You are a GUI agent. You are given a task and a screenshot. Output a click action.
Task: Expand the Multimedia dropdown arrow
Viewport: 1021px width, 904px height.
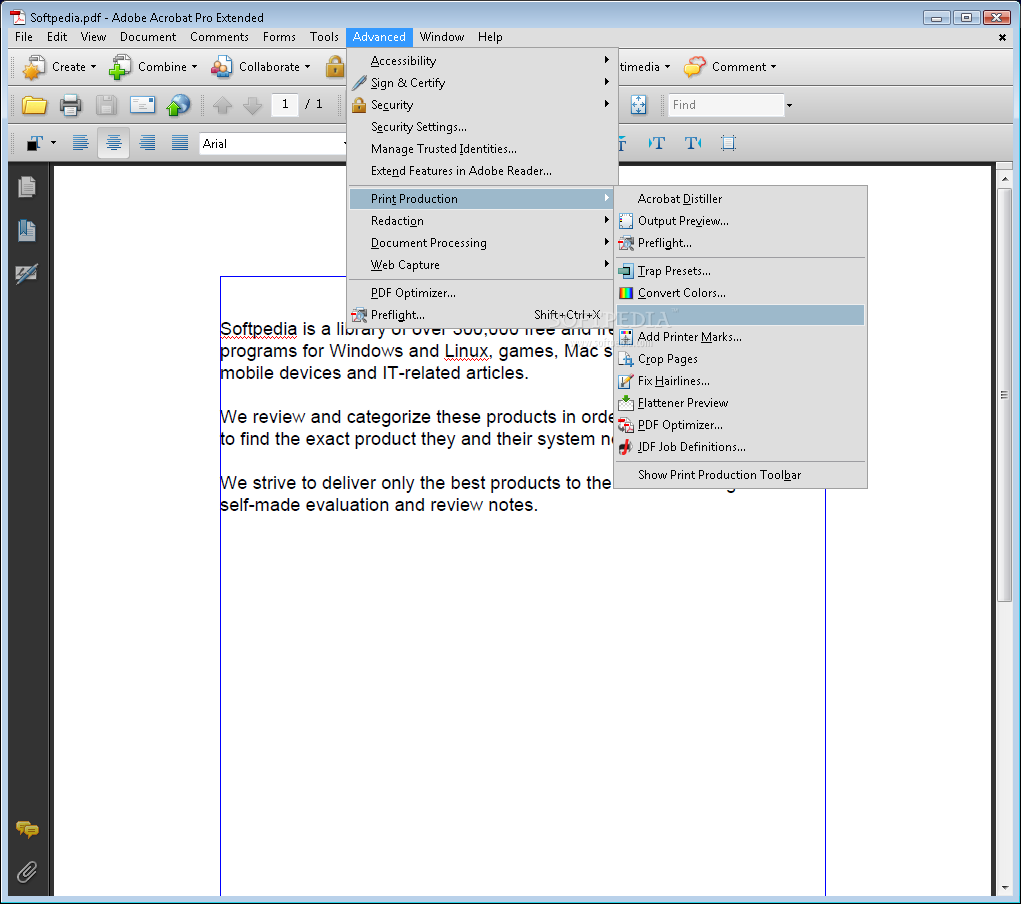667,67
